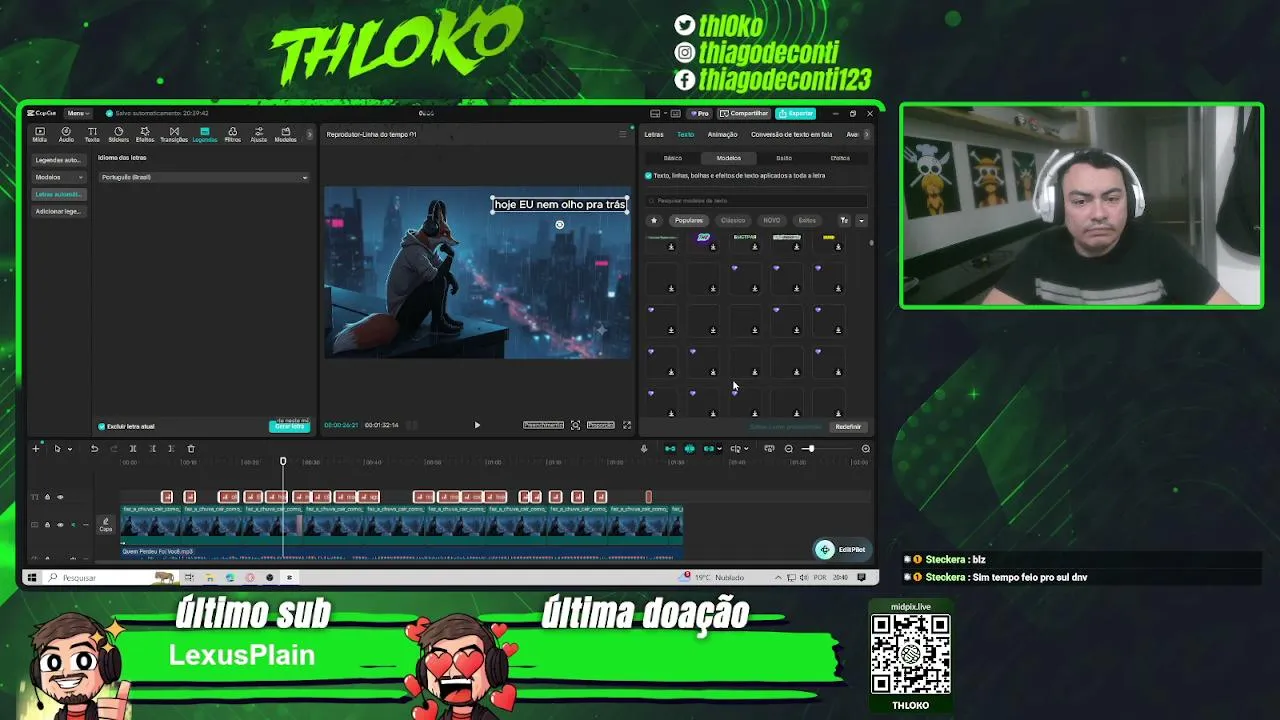Select the Efeitos sub-tab in the properties panel
The width and height of the screenshot is (1280, 720).
click(x=840, y=158)
